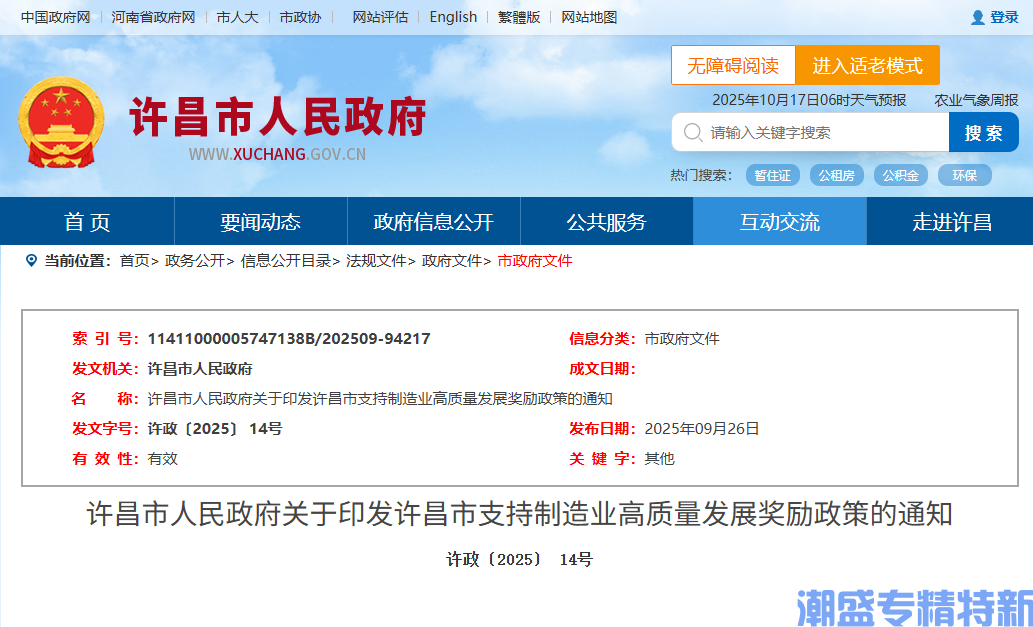Open the 互动交流 menu item
Screen dimensions: 1033x627
779,222
